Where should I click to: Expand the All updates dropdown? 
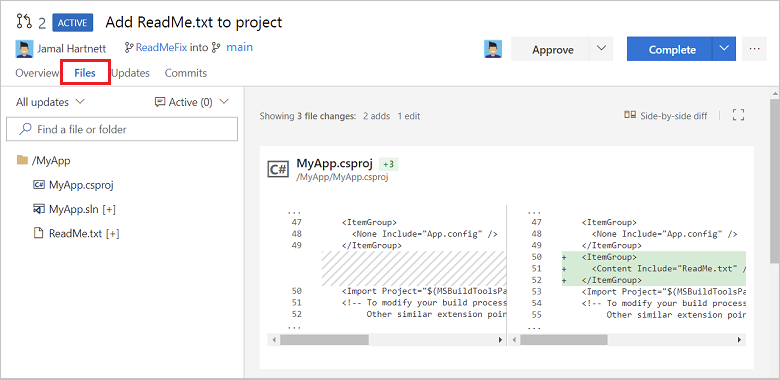pos(50,102)
